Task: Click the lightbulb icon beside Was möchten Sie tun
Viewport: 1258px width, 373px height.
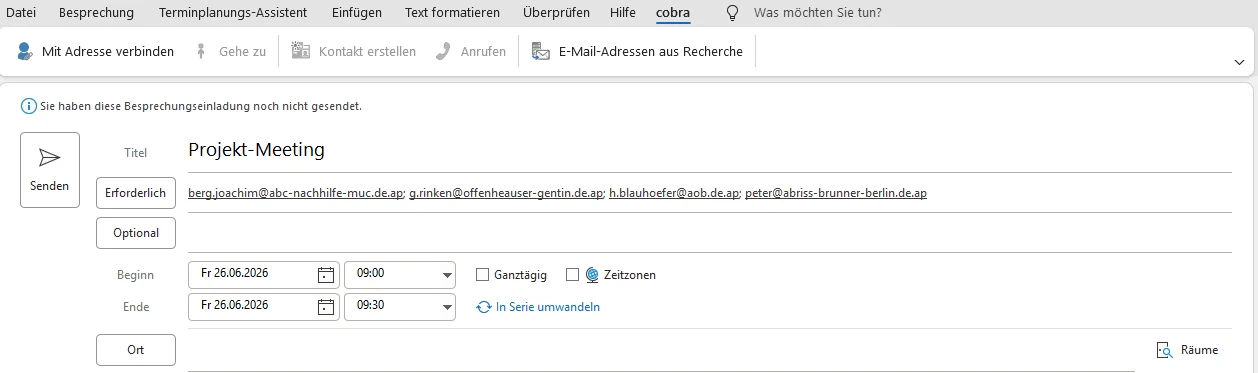Action: click(732, 13)
